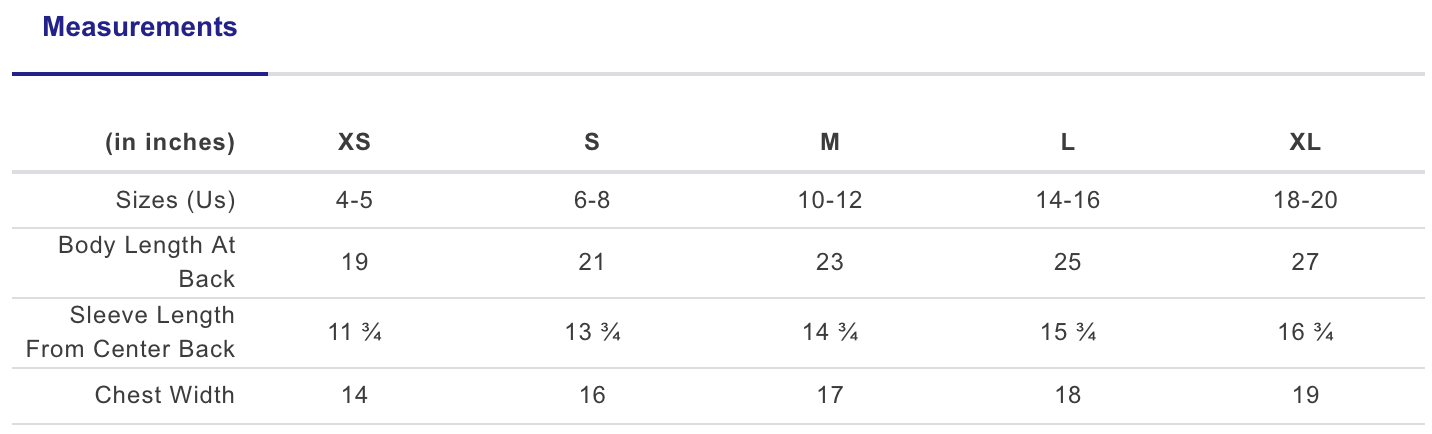The width and height of the screenshot is (1432, 434).
Task: Click the 'Sizes (Us)' row label
Action: point(175,200)
